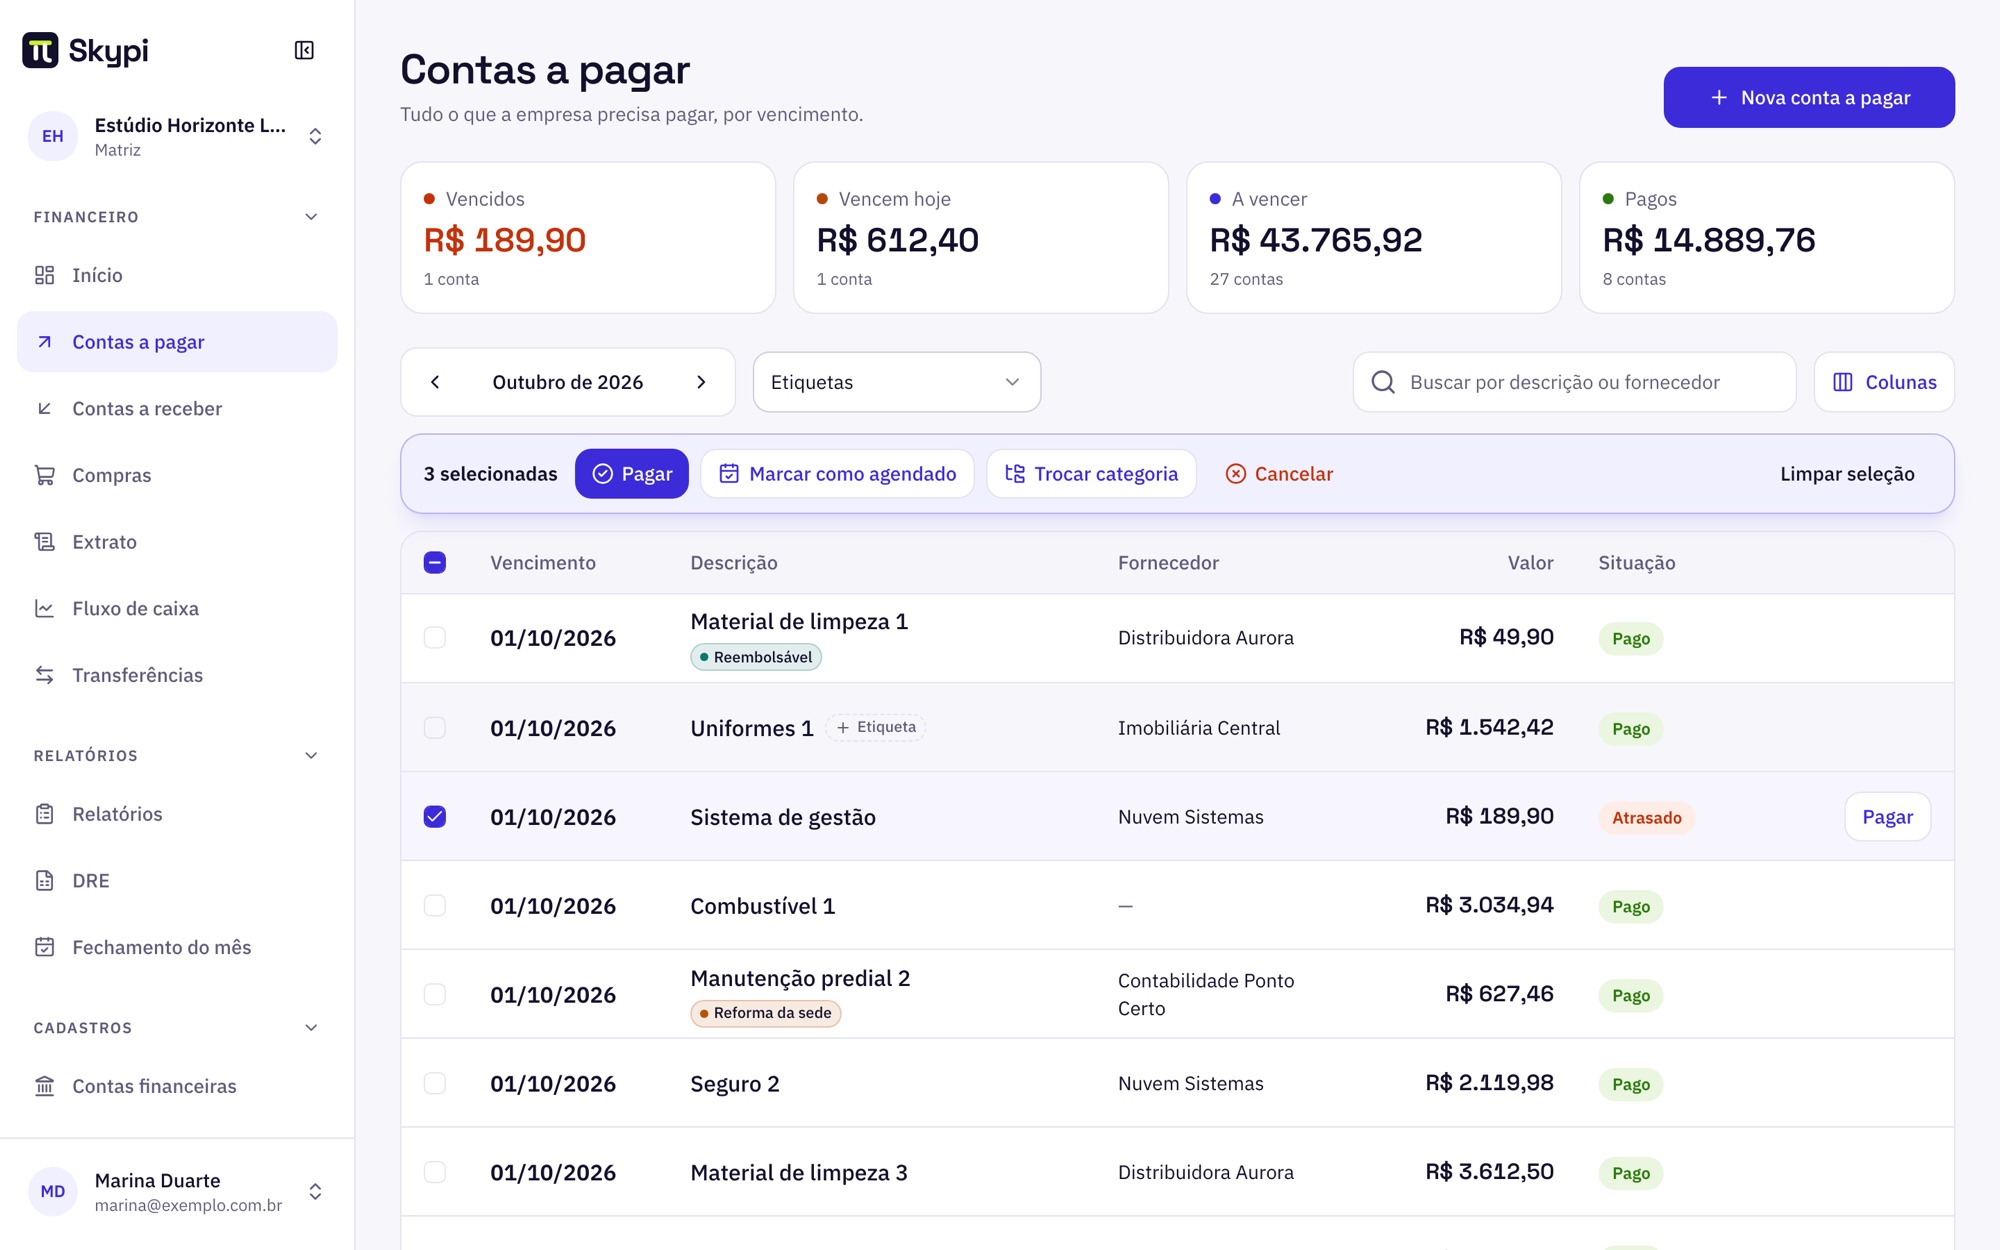Click Trocar categoria button
The width and height of the screenshot is (2000, 1250).
(1091, 474)
